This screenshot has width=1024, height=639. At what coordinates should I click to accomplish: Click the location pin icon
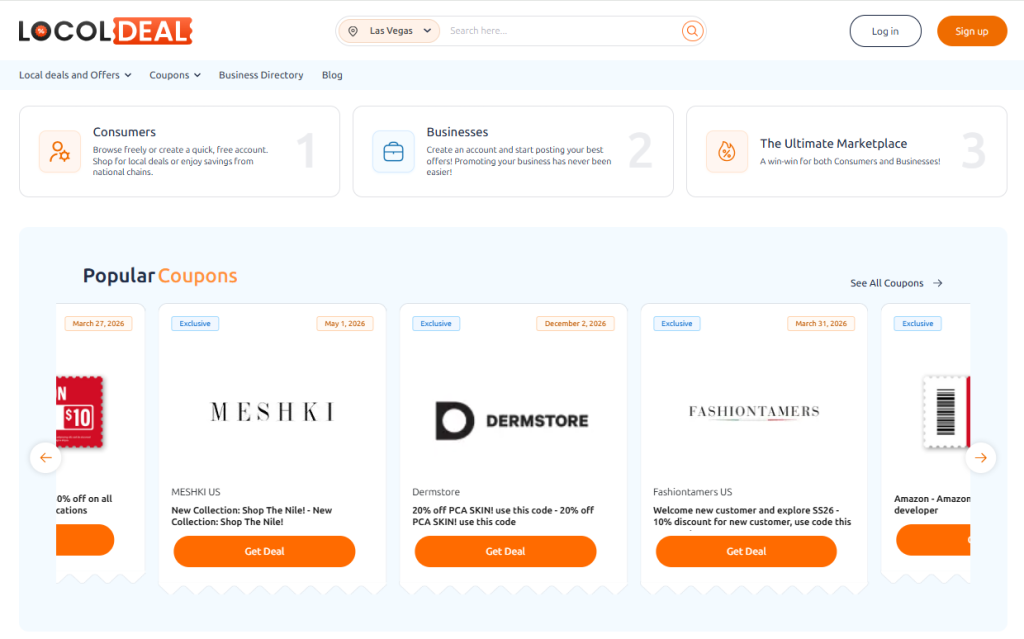pyautogui.click(x=353, y=31)
